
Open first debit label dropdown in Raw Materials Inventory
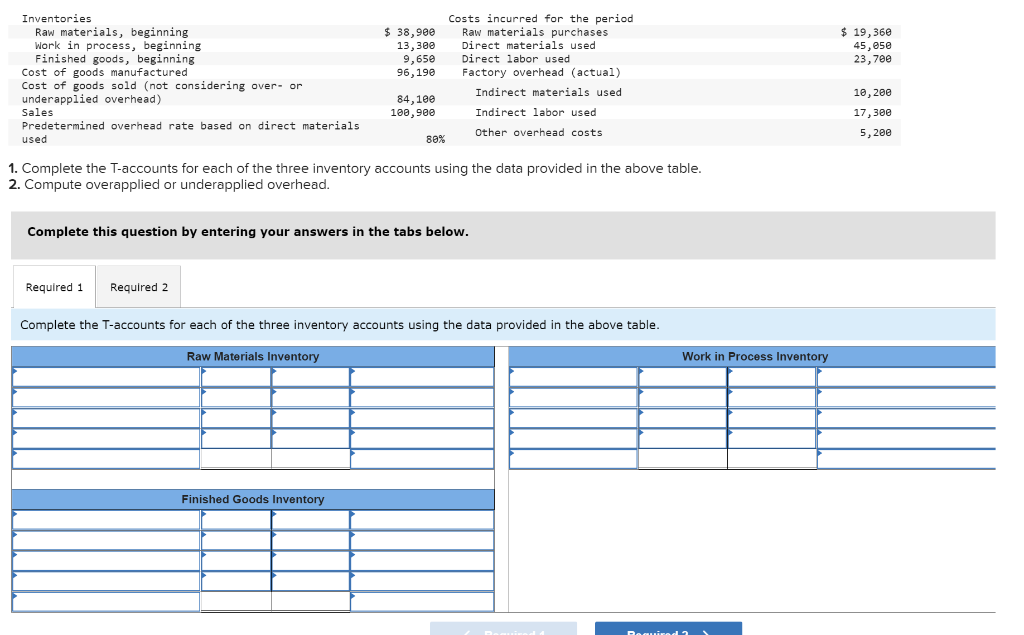tap(100, 374)
